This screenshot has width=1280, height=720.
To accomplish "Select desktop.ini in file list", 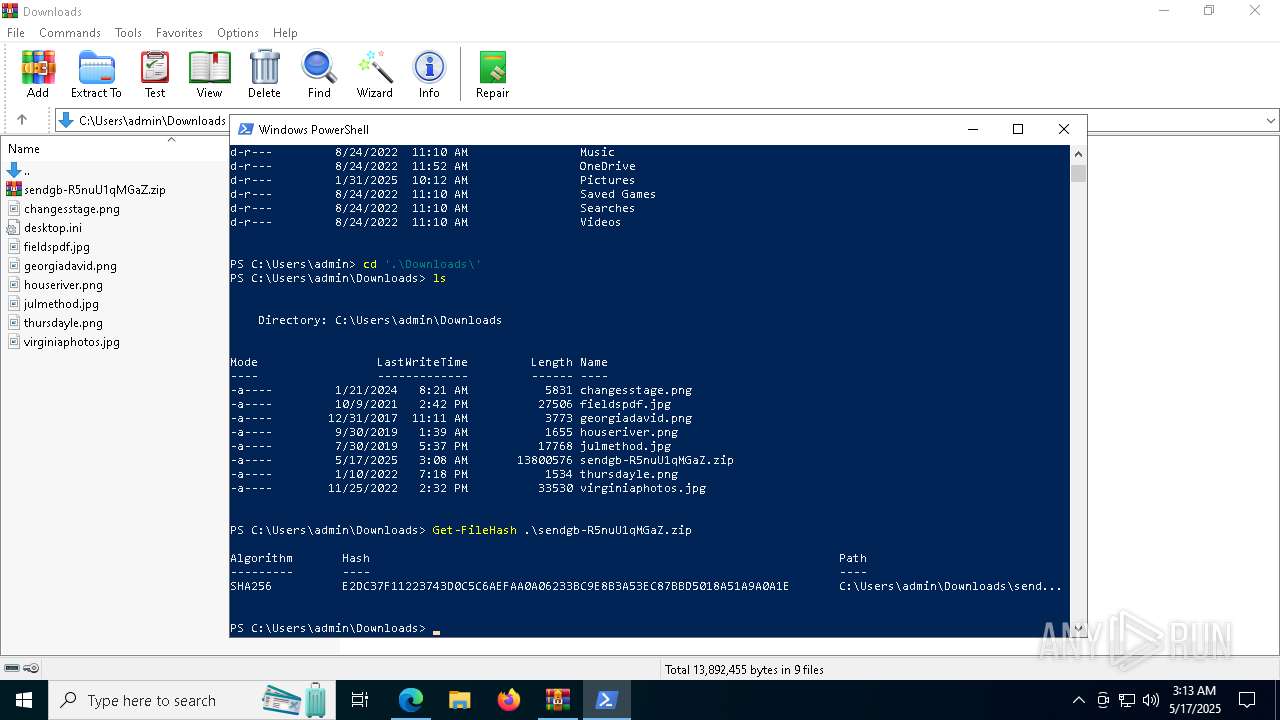I will pyautogui.click(x=52, y=228).
